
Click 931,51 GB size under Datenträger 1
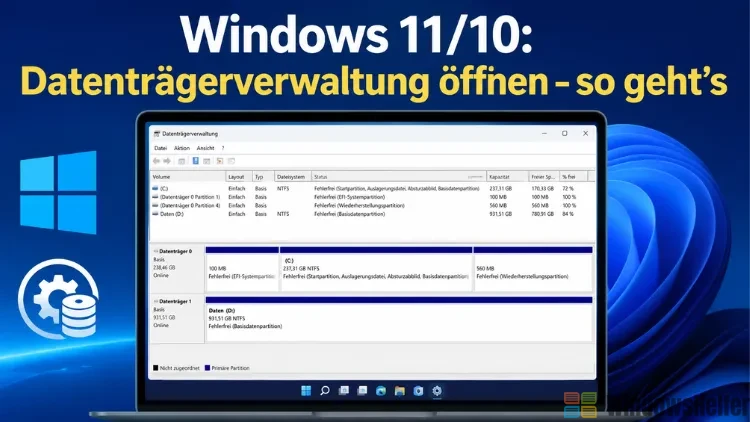[164, 317]
